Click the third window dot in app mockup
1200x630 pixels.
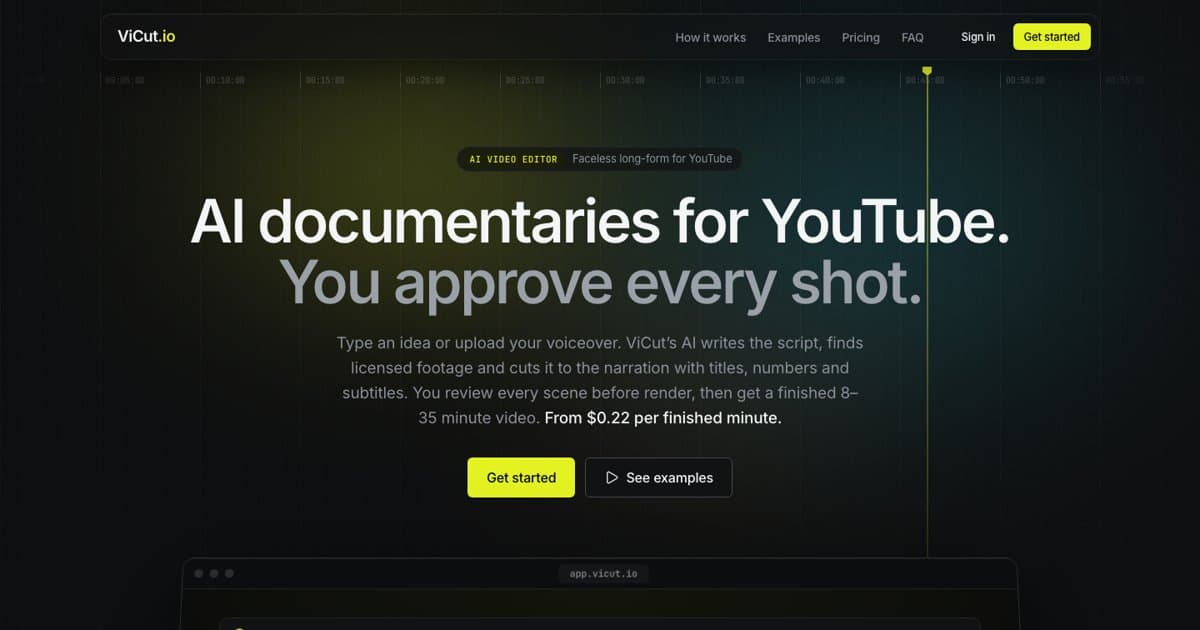[x=229, y=573]
